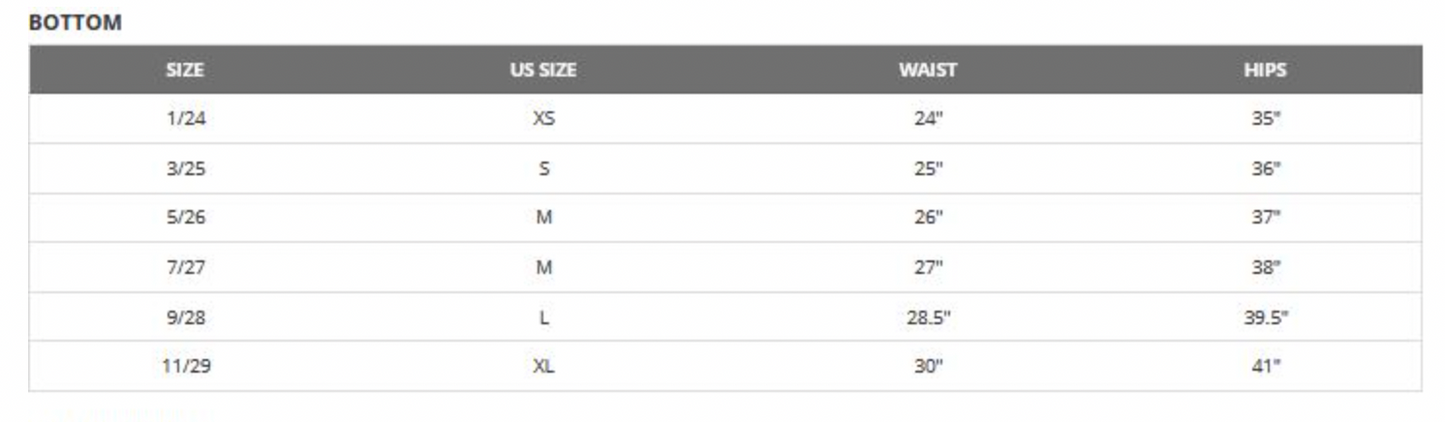Click the 9/28 size cell
This screenshot has width=1445, height=422.
(185, 317)
